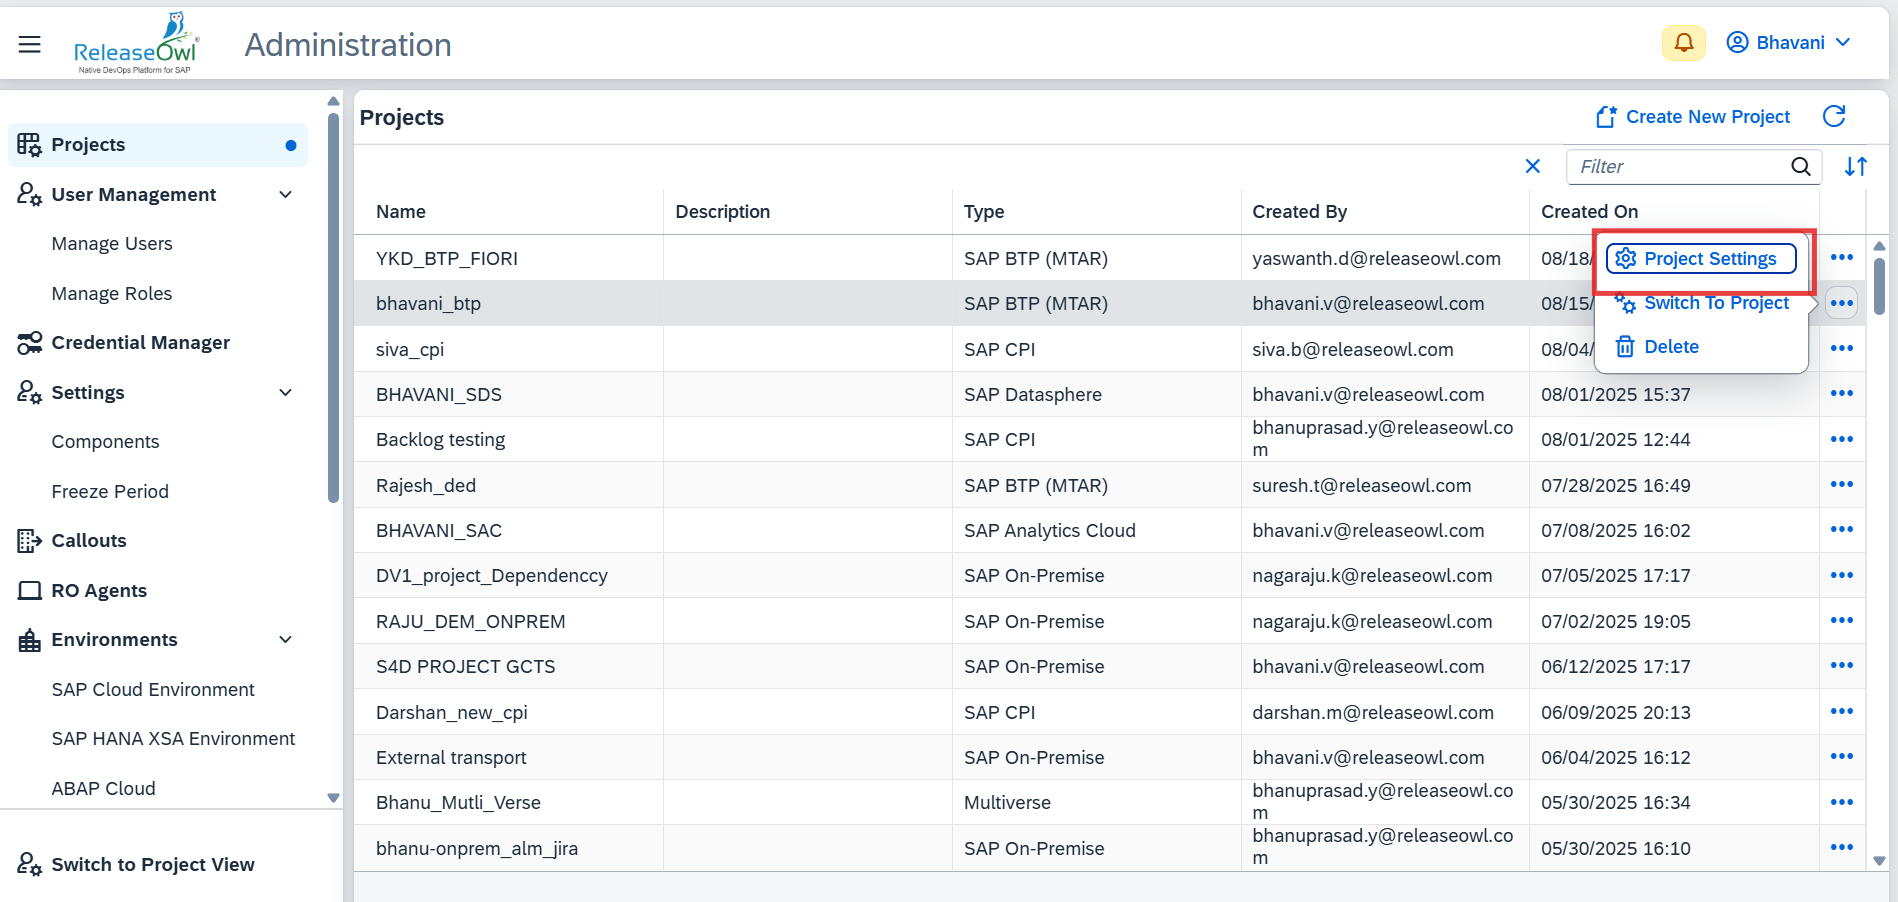Open the more options for siva_cpi row
Viewport: 1898px width, 902px height.
click(1842, 349)
